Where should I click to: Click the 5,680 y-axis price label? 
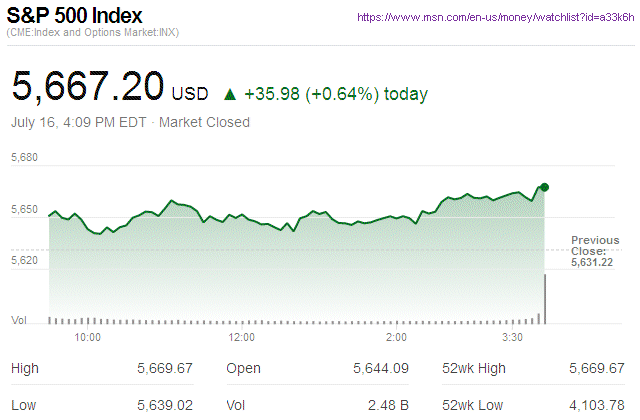[23, 158]
